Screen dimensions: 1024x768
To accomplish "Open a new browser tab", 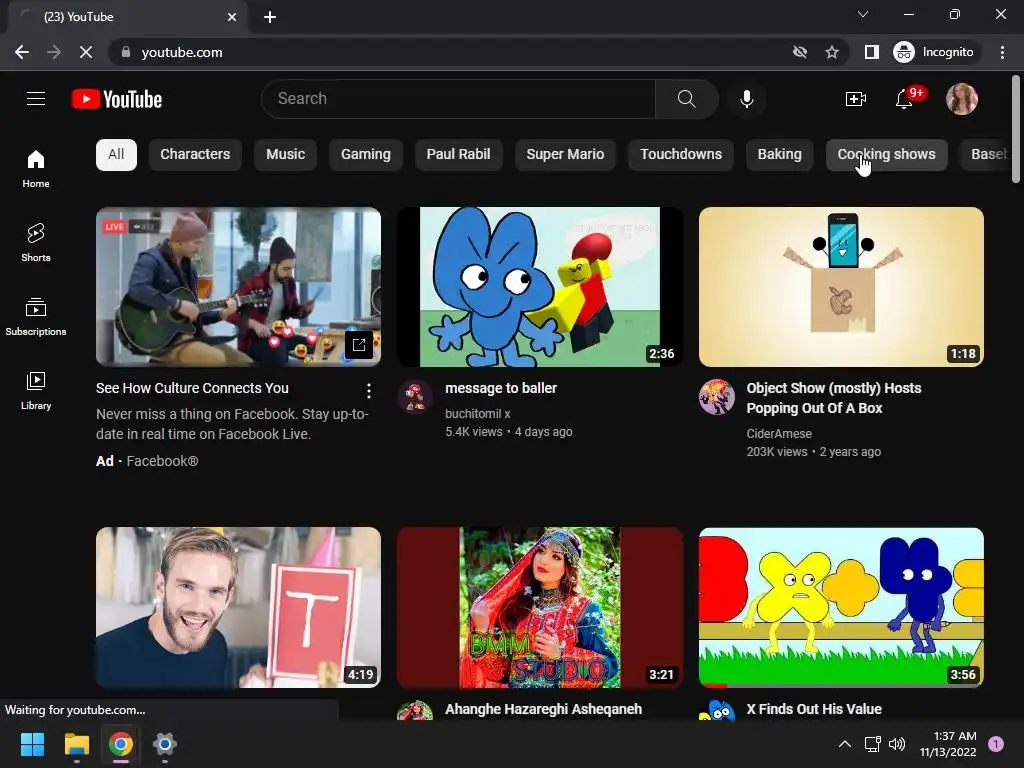I will coord(270,17).
